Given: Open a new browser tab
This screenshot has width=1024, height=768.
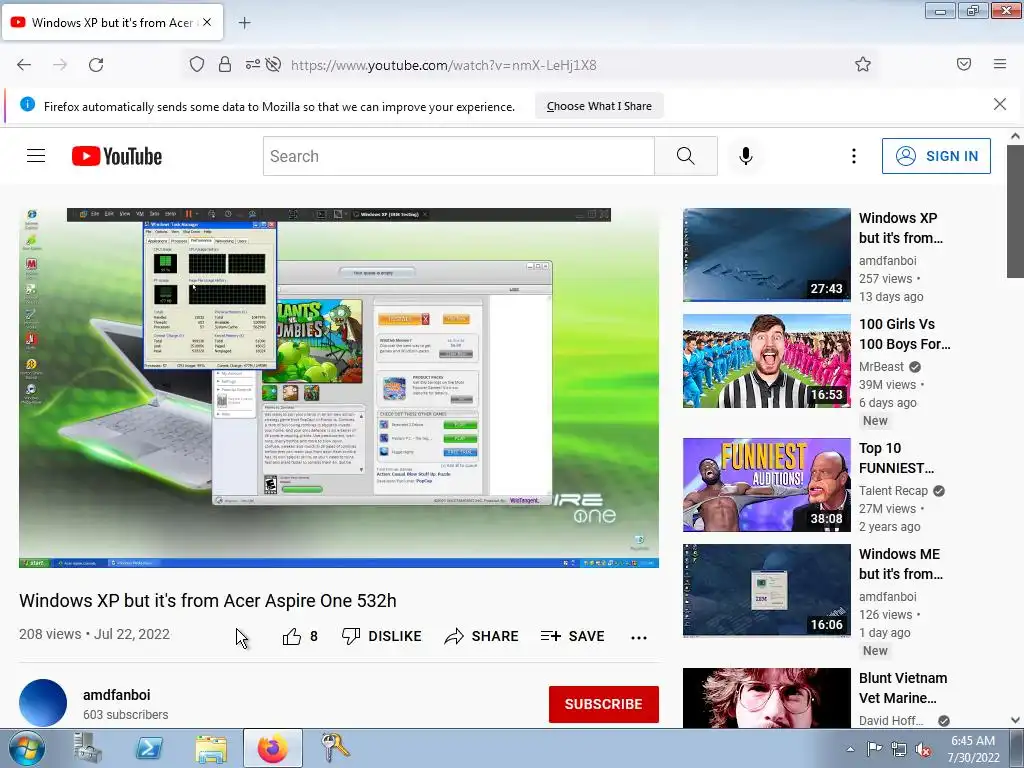Looking at the screenshot, I should tap(244, 23).
